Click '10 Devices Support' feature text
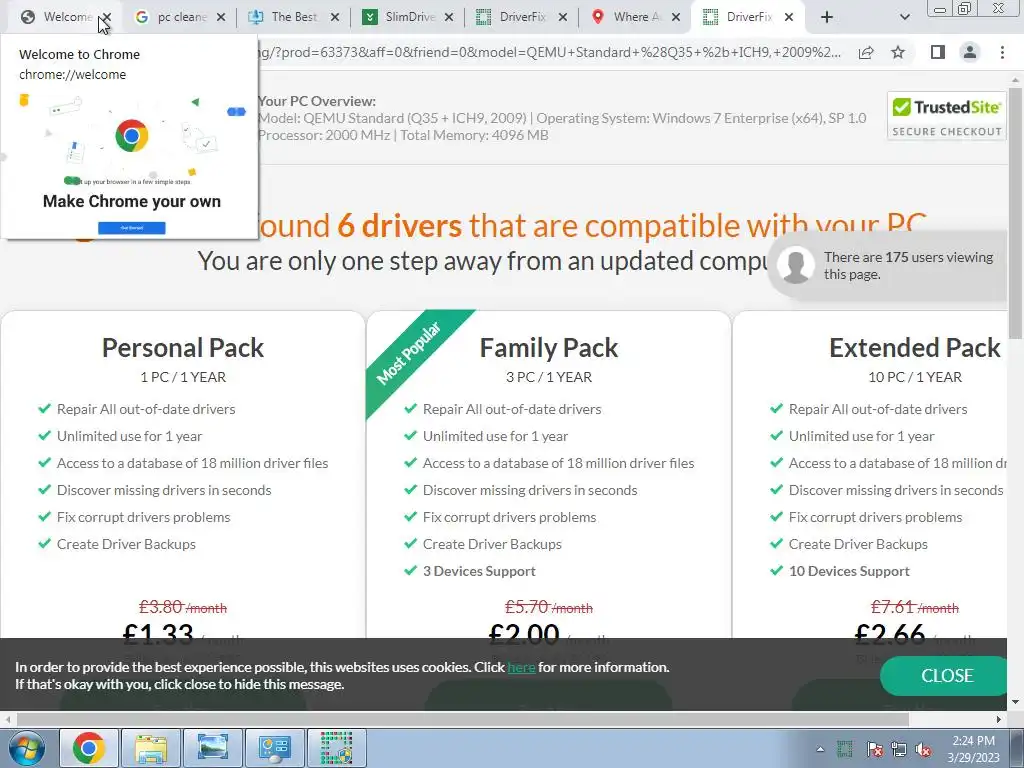 [x=849, y=571]
